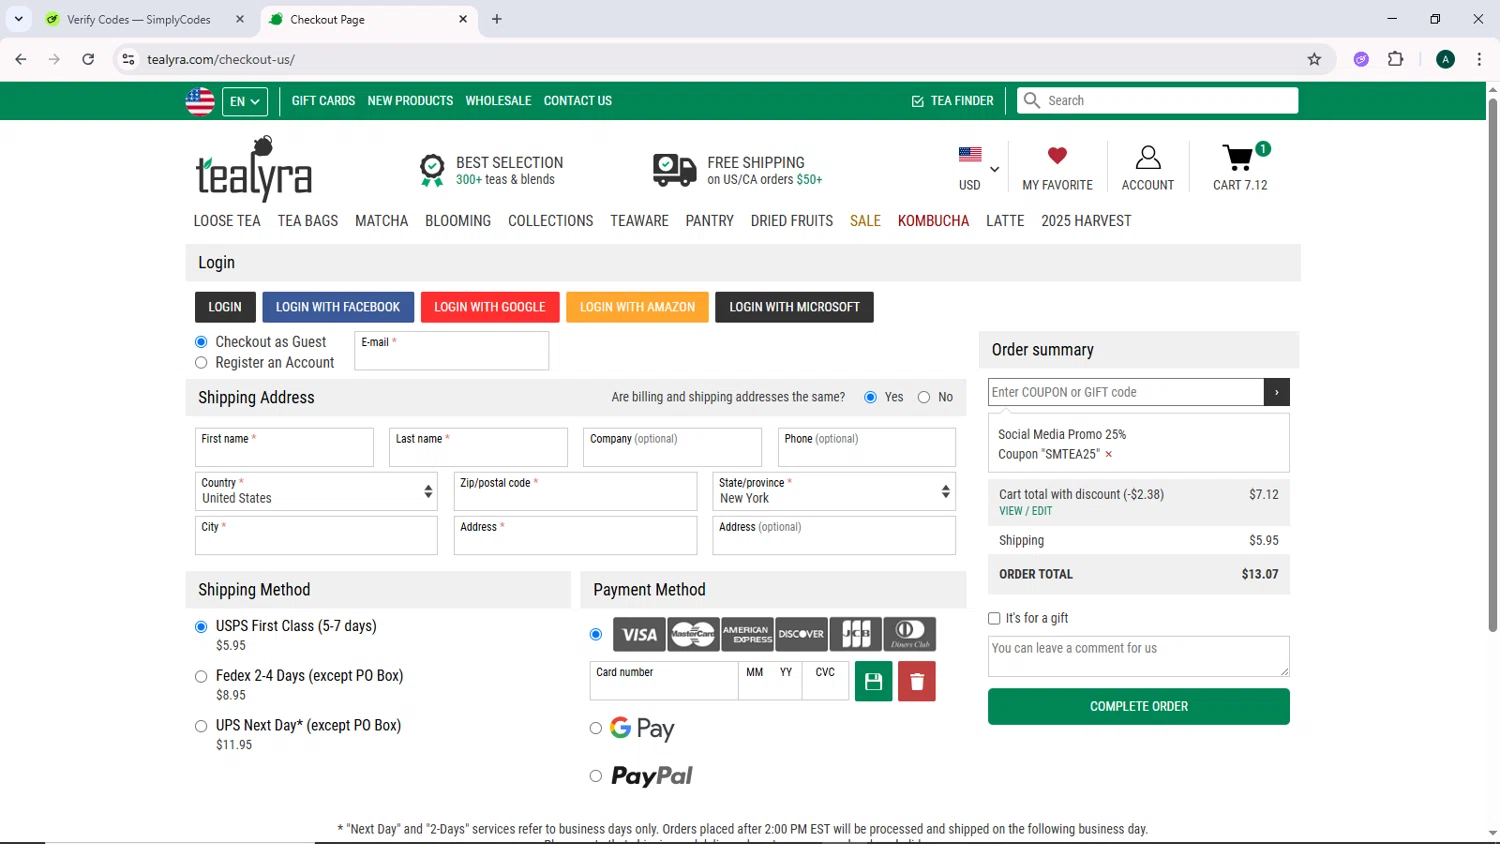Click the Zip/postal code field

[x=575, y=491]
